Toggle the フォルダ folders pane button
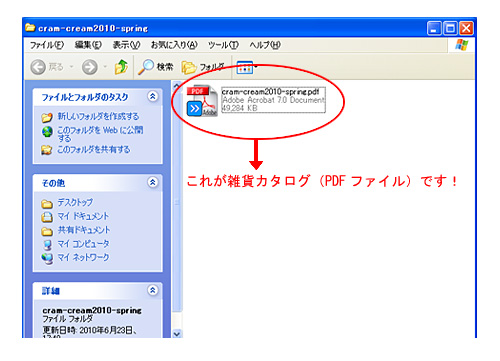 pyautogui.click(x=203, y=67)
